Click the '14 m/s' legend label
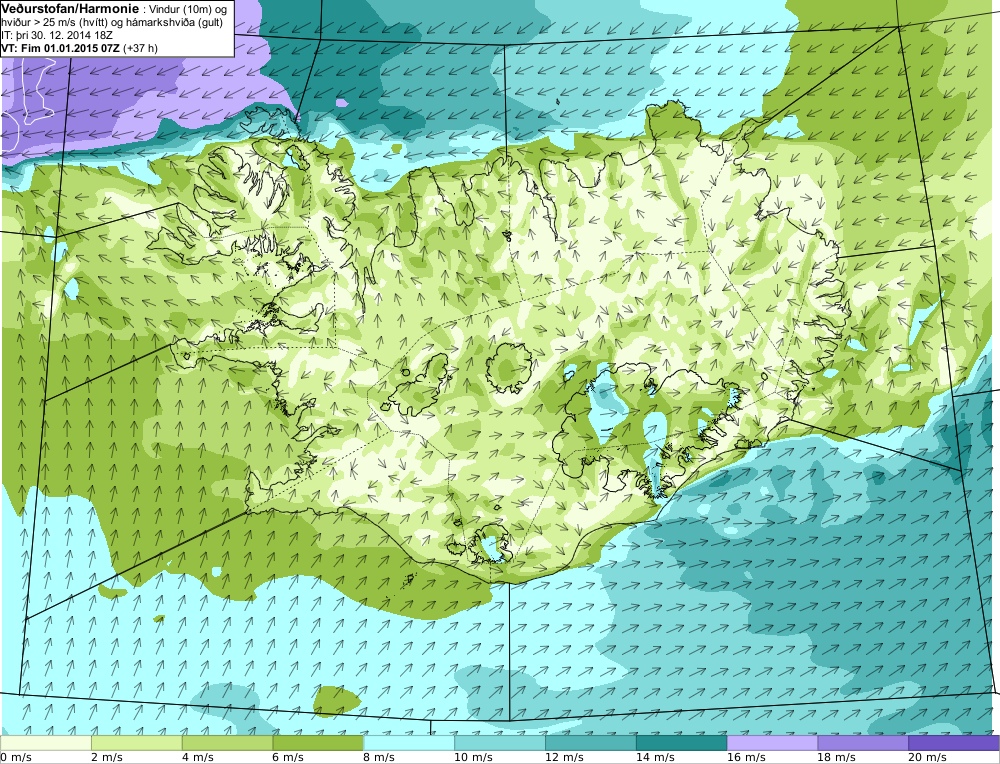This screenshot has width=1000, height=764. point(655,757)
